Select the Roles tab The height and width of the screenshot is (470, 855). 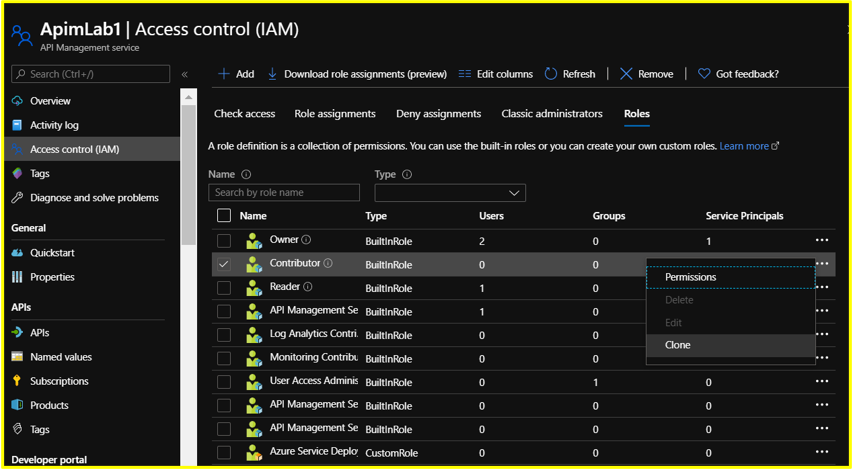pos(637,113)
